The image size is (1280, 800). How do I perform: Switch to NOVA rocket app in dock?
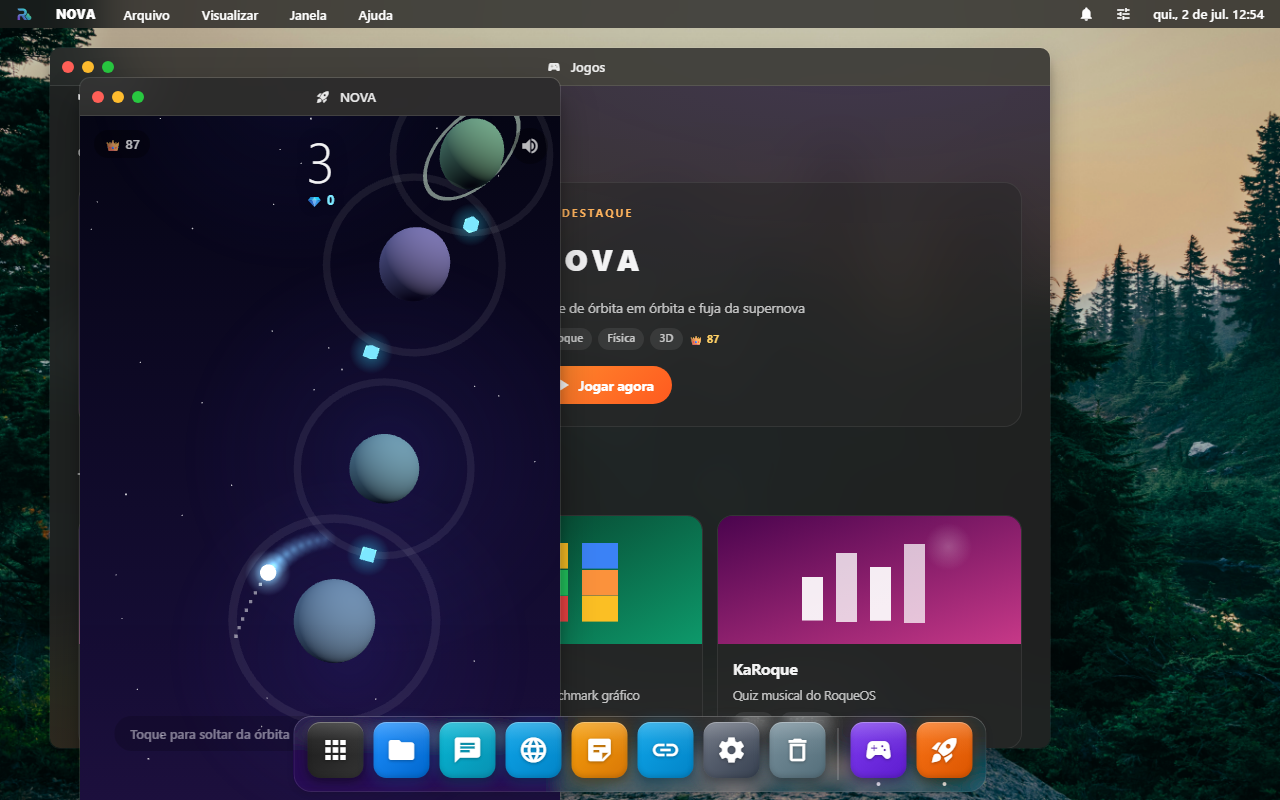tap(944, 750)
